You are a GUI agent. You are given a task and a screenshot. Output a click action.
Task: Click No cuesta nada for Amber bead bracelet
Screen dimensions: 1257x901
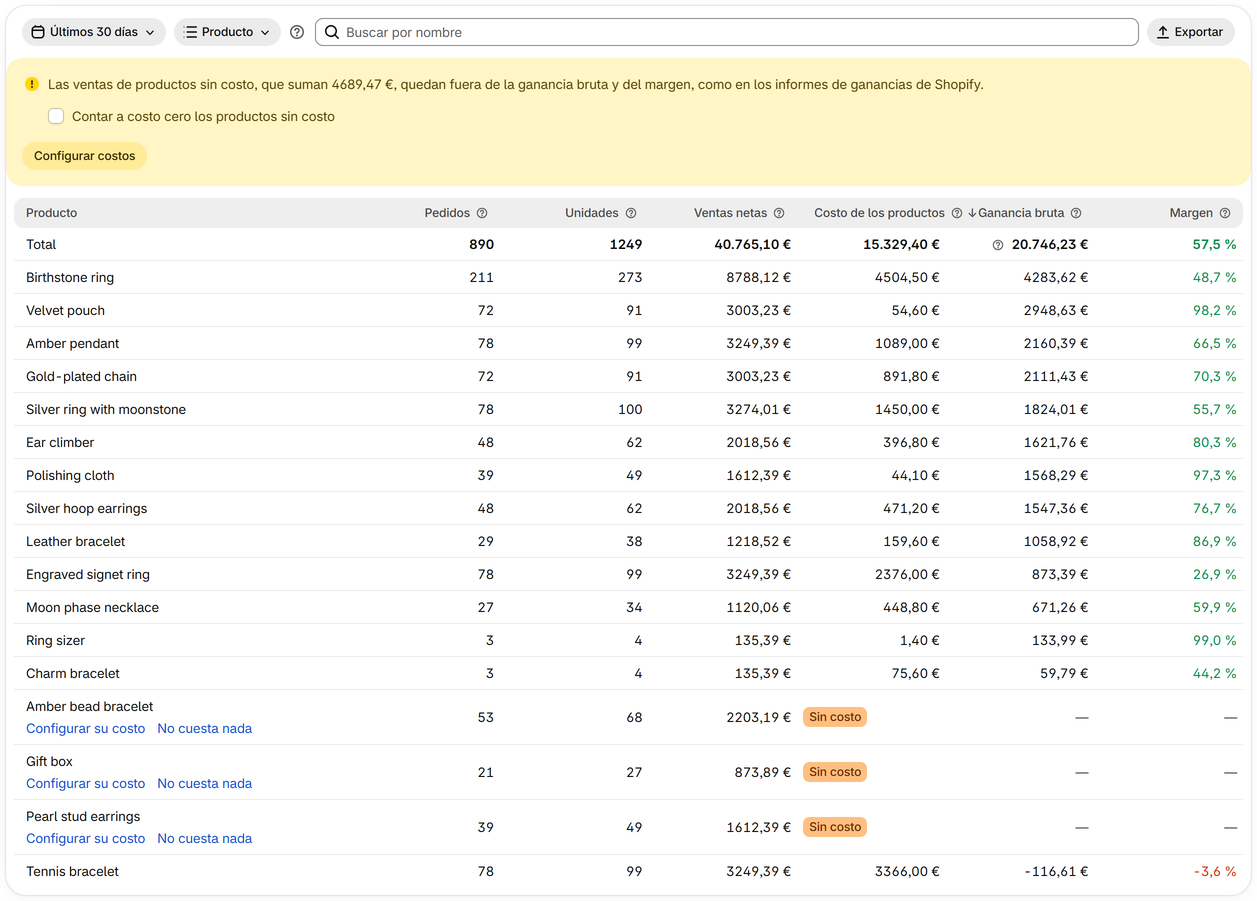[x=205, y=729]
